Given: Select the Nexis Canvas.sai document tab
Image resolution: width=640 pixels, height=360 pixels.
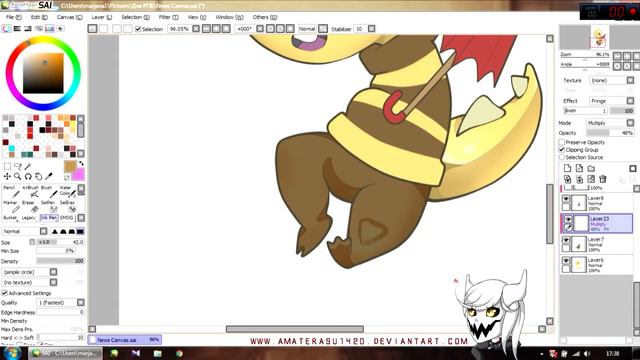Looking at the screenshot, I should [125, 340].
